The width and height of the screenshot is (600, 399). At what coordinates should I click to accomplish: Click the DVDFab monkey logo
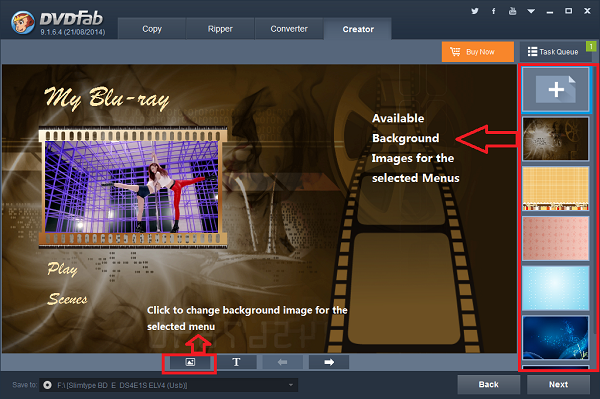[23, 22]
